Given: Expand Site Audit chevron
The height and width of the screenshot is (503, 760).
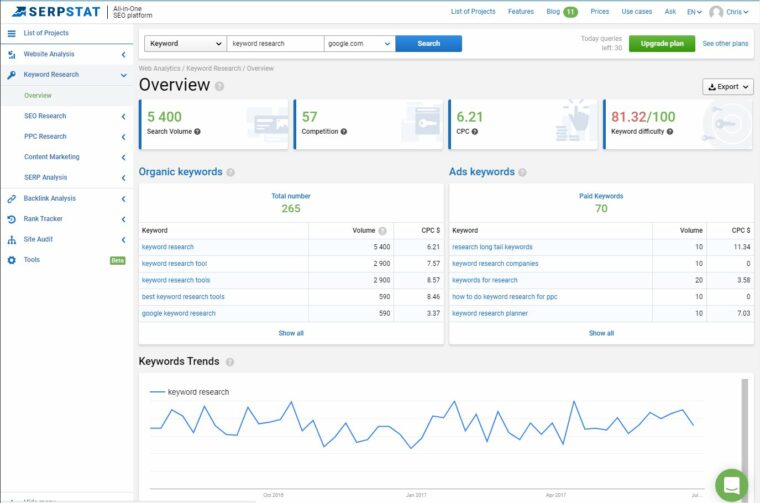Looking at the screenshot, I should (x=124, y=239).
